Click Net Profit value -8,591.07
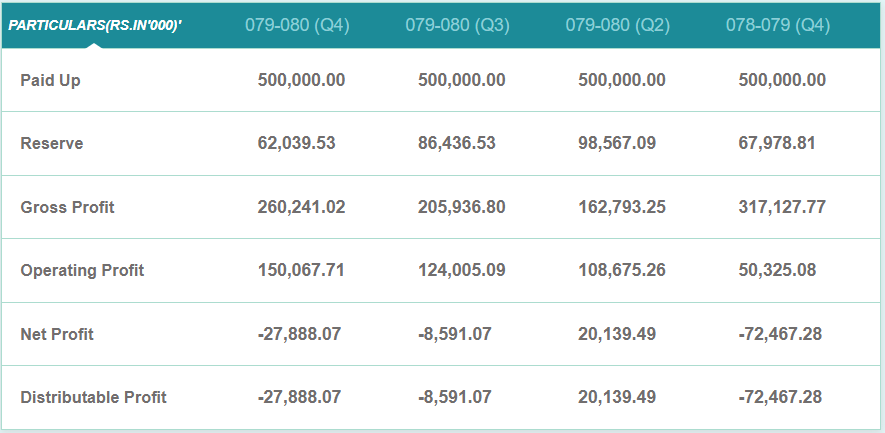The image size is (885, 433). (455, 334)
